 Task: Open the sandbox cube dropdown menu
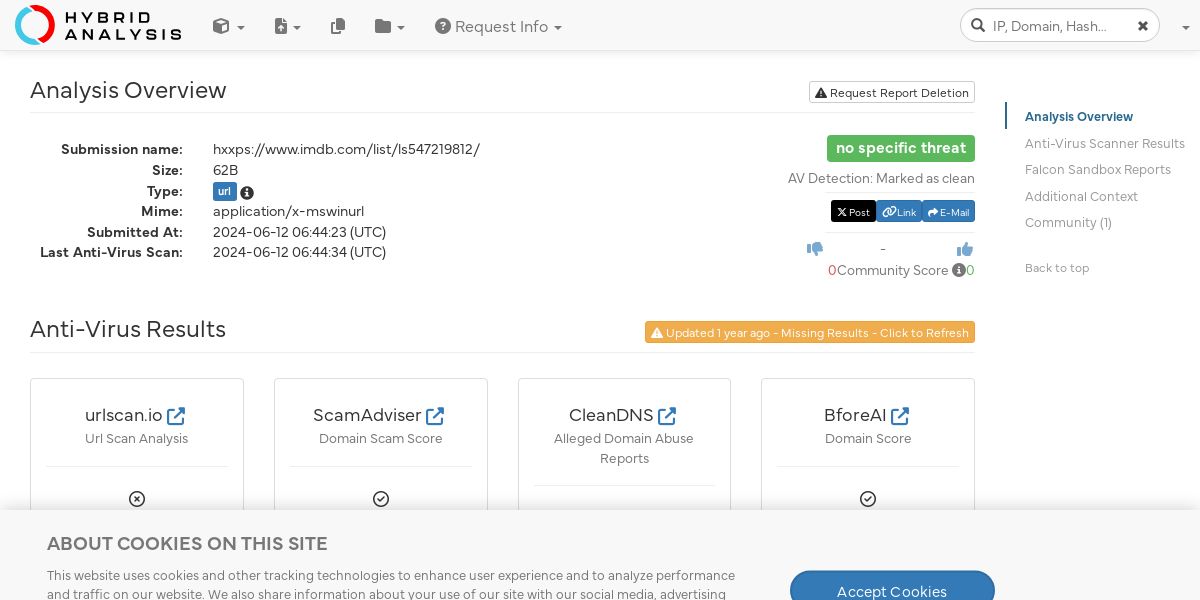point(228,27)
